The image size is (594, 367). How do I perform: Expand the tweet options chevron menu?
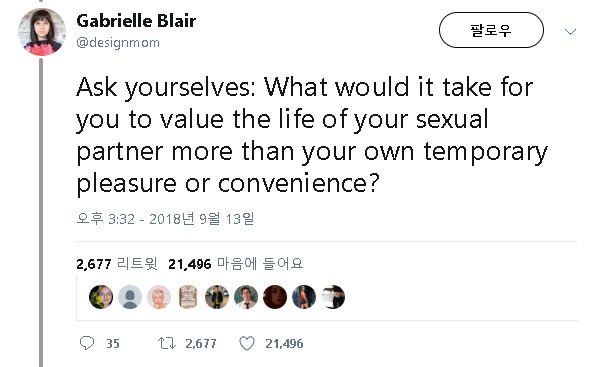coord(570,31)
